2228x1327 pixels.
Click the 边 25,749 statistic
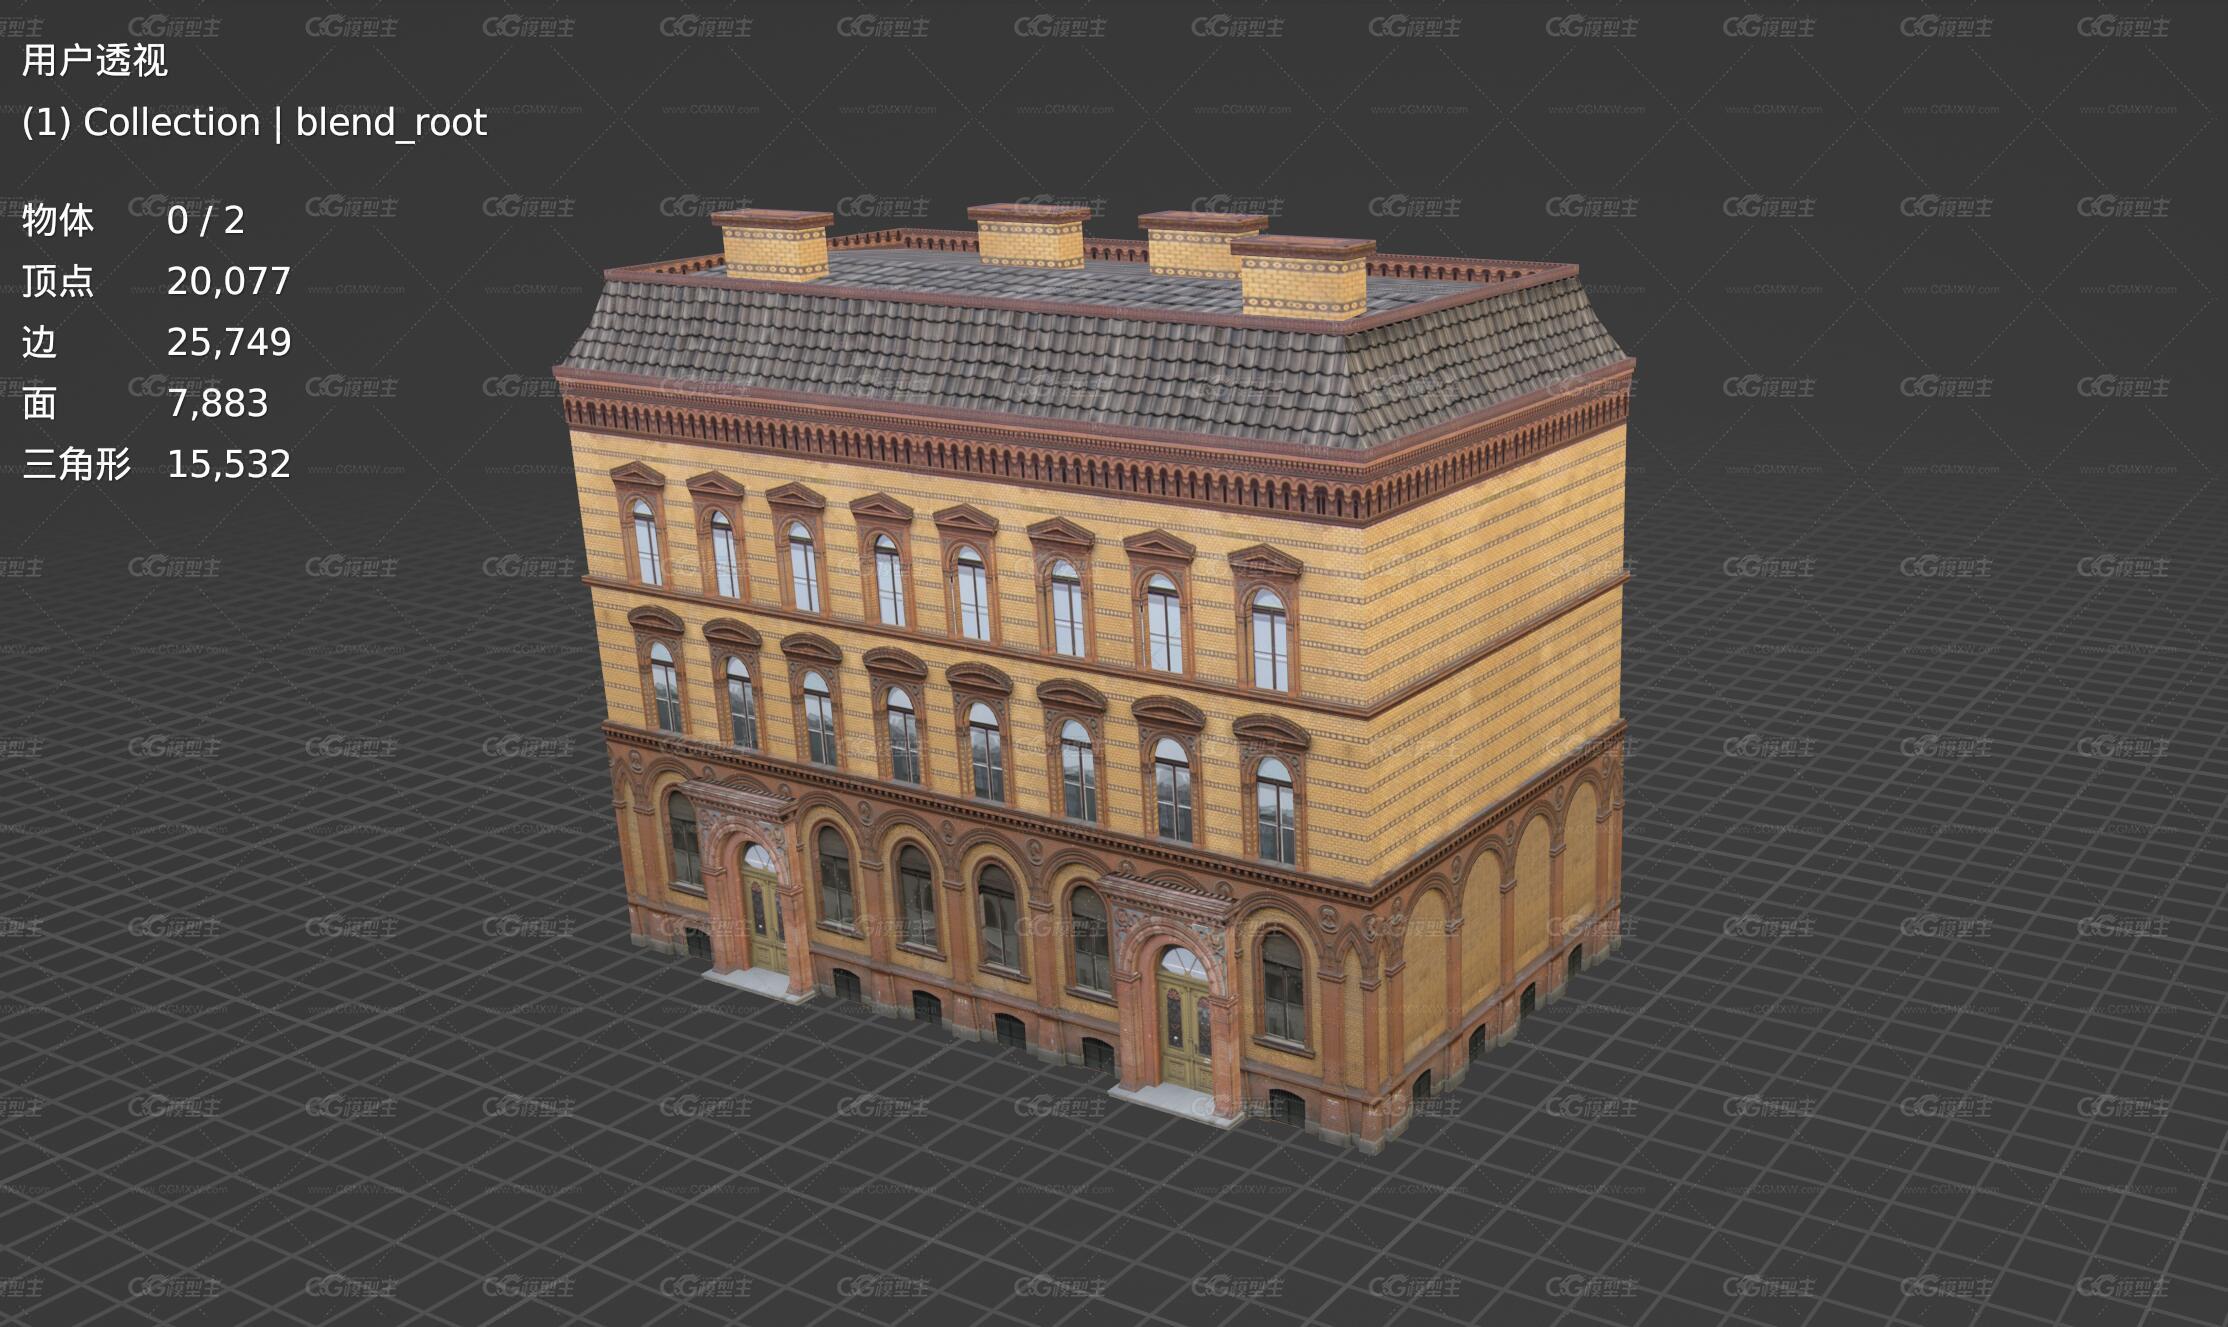(x=156, y=342)
